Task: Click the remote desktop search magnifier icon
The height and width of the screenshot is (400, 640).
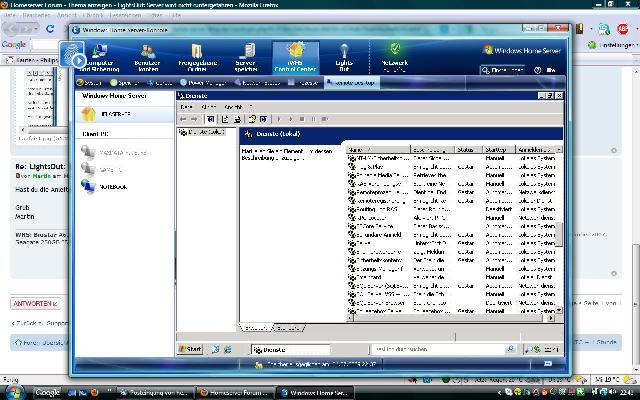Action: [511, 349]
